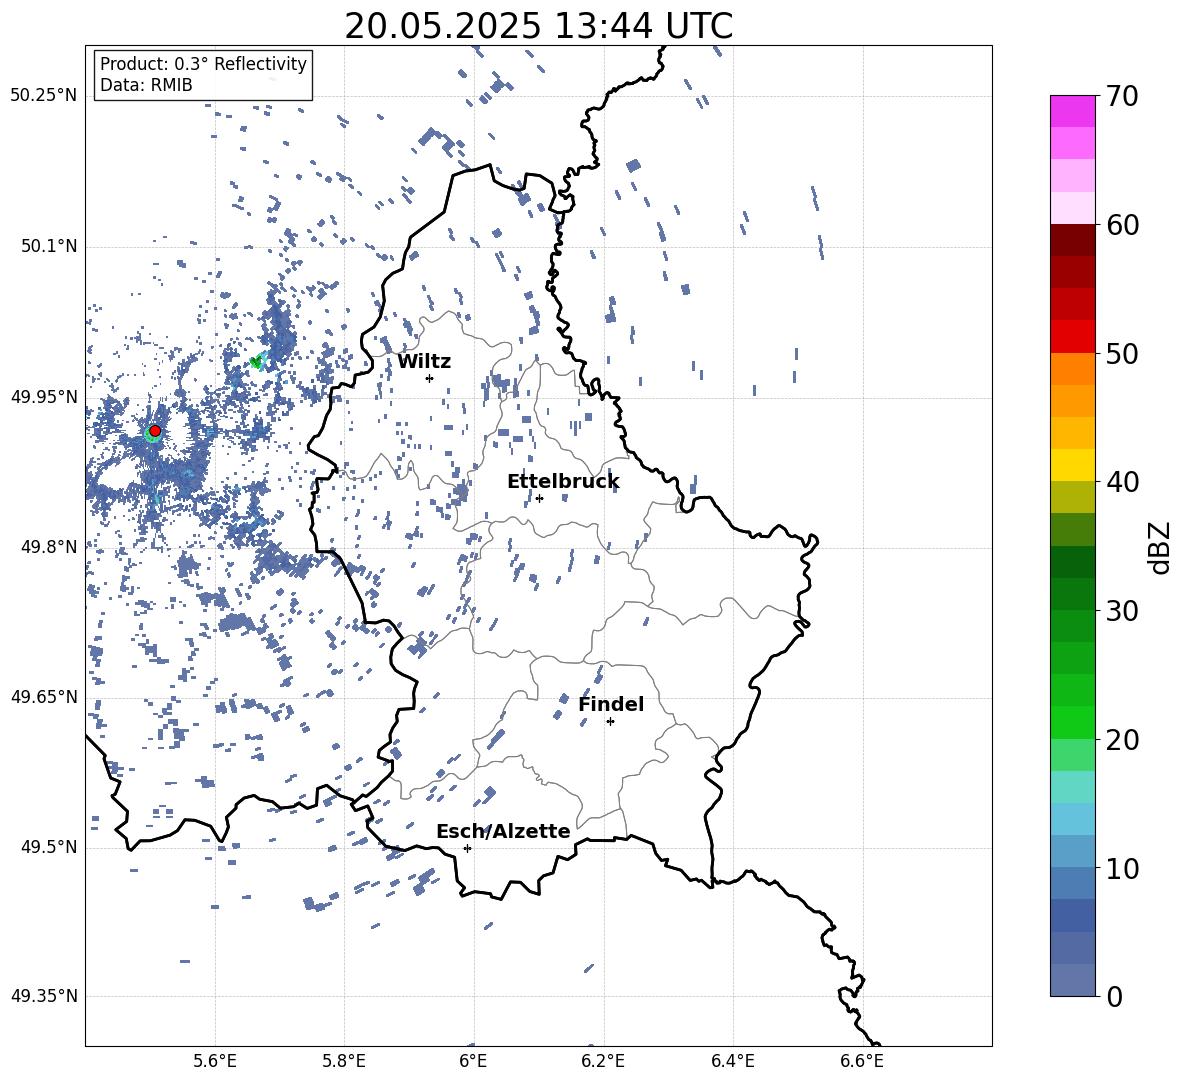Click the 20.05.2025 13:44 UTC title
This screenshot has height=1081, width=1184.
pyautogui.click(x=538, y=26)
